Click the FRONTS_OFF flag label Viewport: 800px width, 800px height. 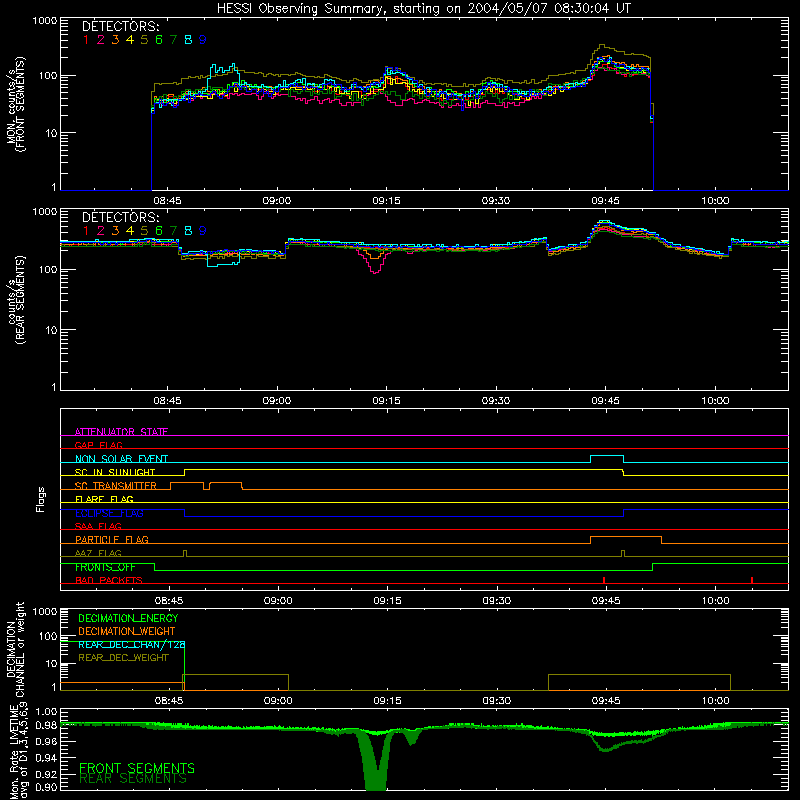click(x=105, y=567)
